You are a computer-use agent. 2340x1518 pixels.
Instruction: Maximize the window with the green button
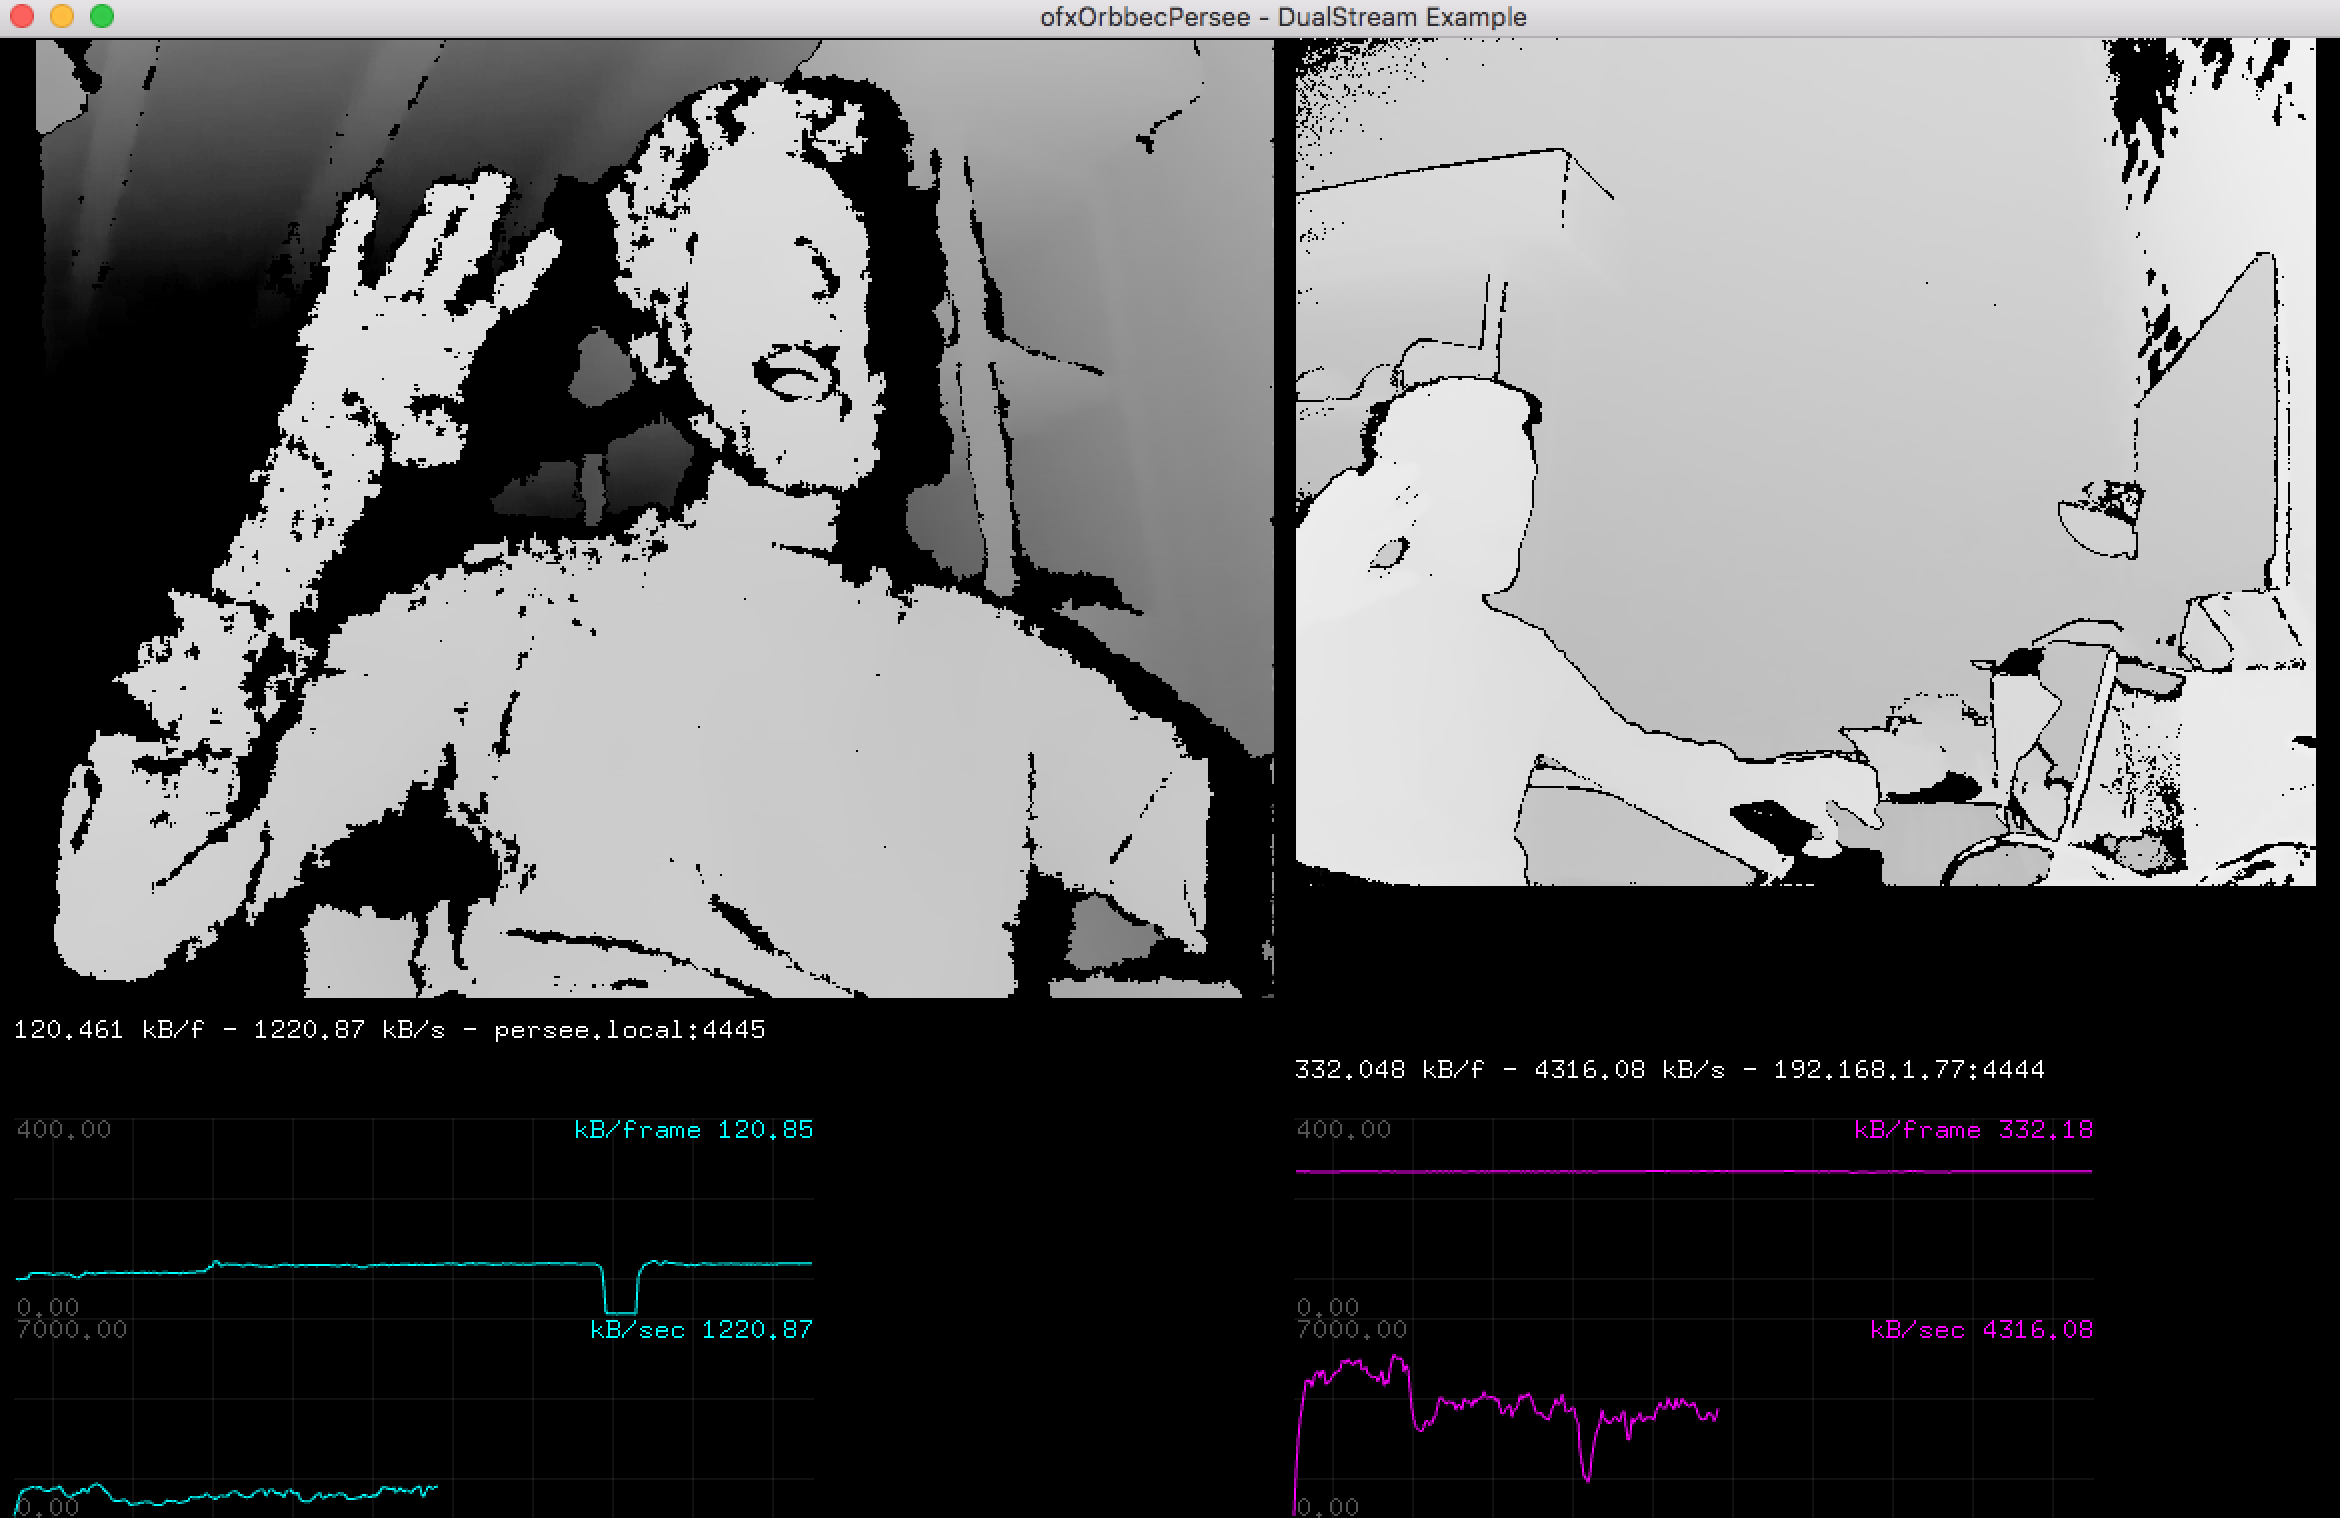click(102, 17)
